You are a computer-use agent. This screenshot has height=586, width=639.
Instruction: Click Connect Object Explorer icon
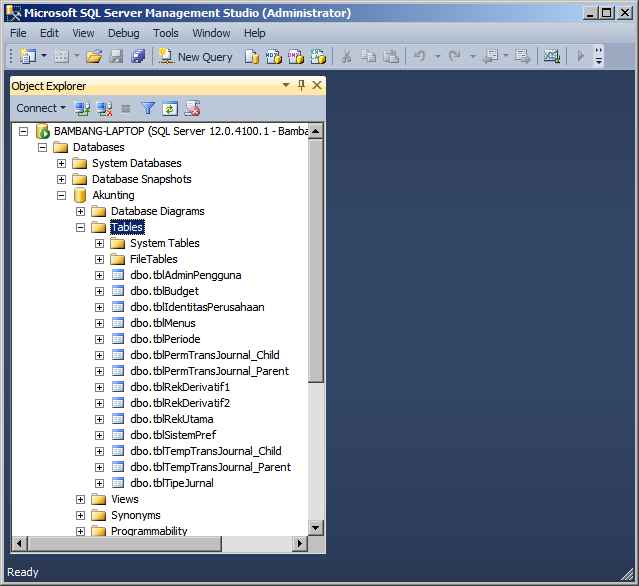[x=82, y=108]
